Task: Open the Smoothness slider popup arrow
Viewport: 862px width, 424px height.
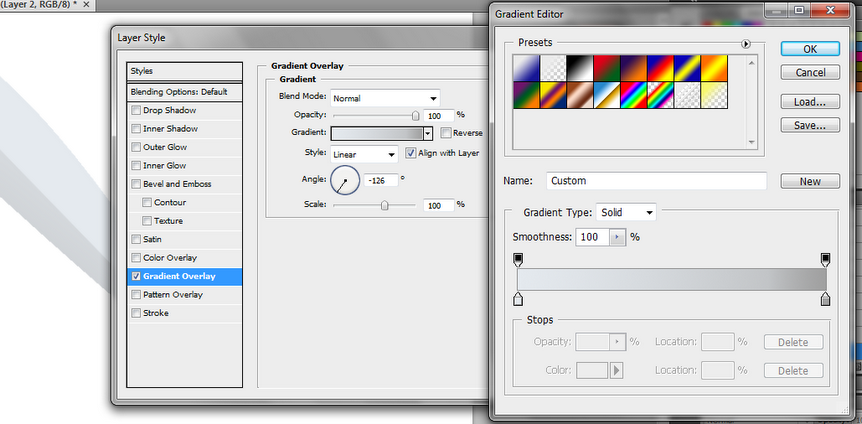Action: click(617, 238)
